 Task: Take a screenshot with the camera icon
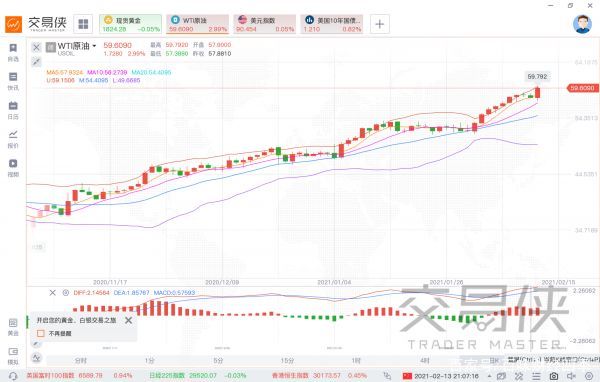(x=553, y=376)
